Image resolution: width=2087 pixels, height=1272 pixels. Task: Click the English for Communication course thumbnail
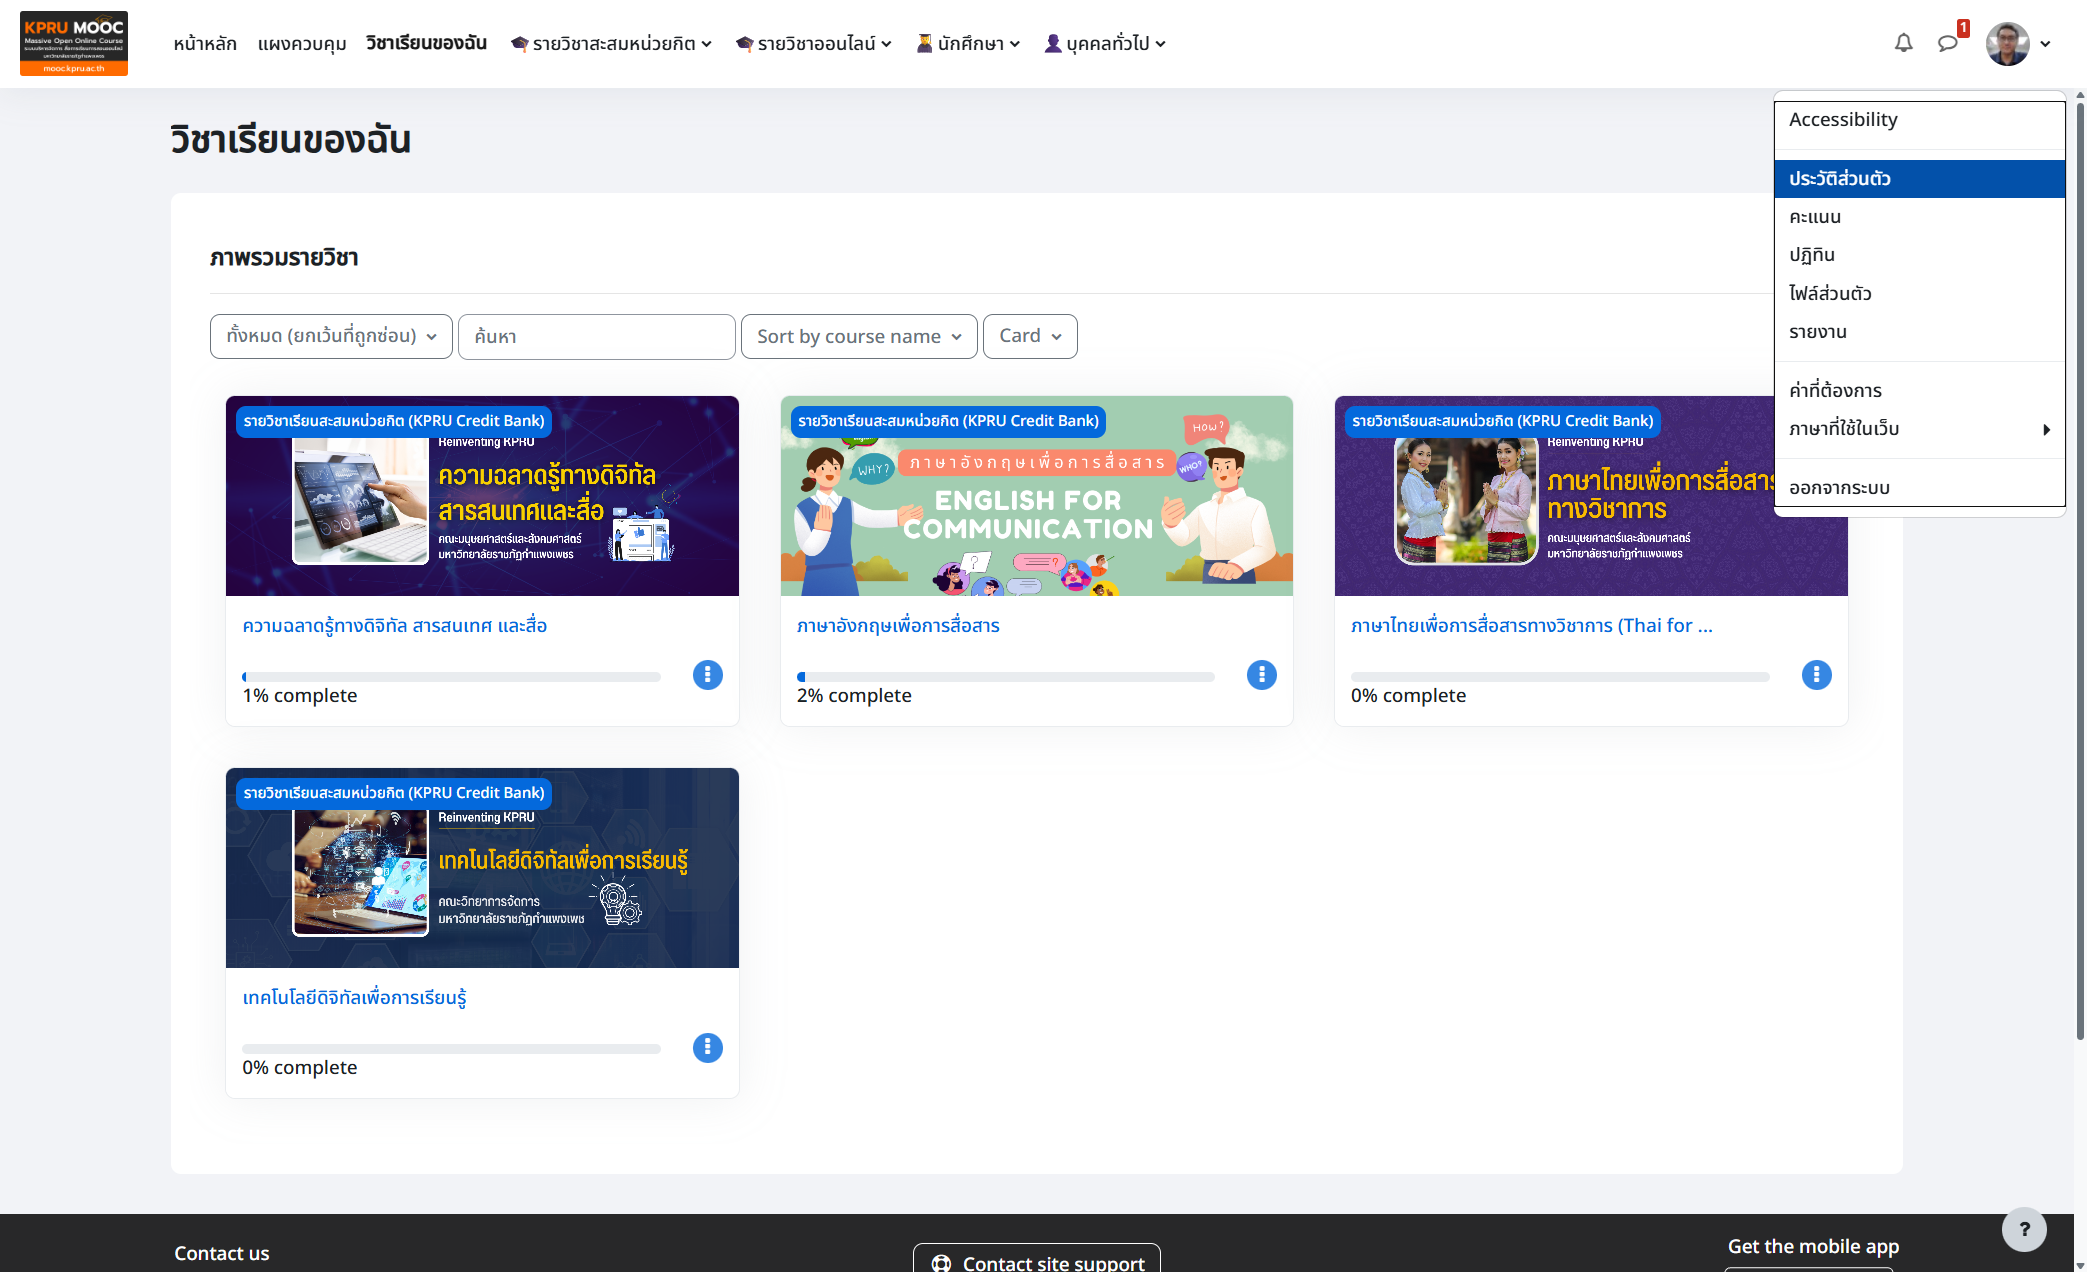1036,496
